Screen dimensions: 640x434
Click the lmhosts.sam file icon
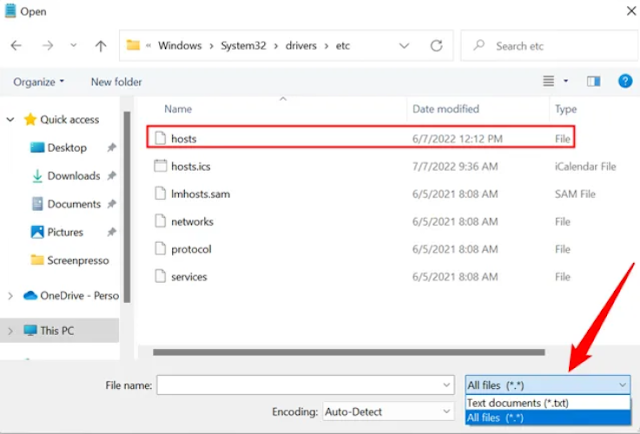coord(160,194)
